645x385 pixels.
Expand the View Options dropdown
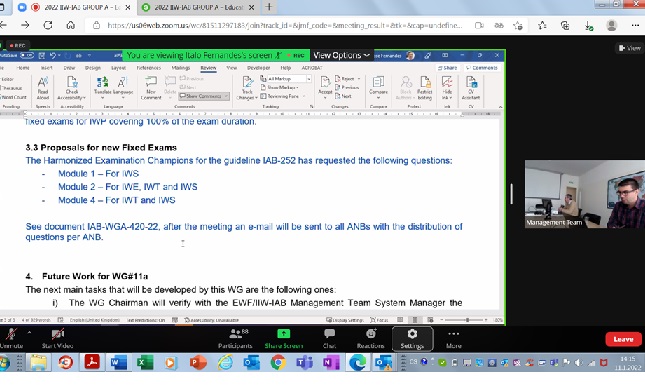(x=341, y=55)
